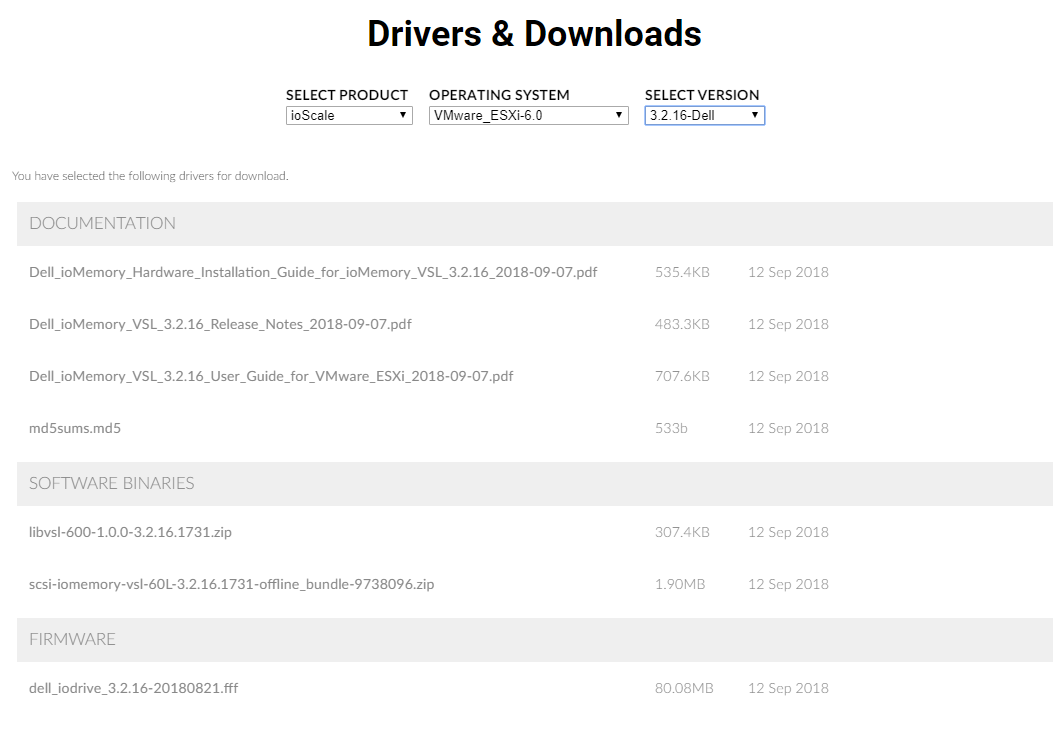Screen dimensions: 1058x740
Task: Click the date next to the firmware file
Action: click(x=788, y=688)
